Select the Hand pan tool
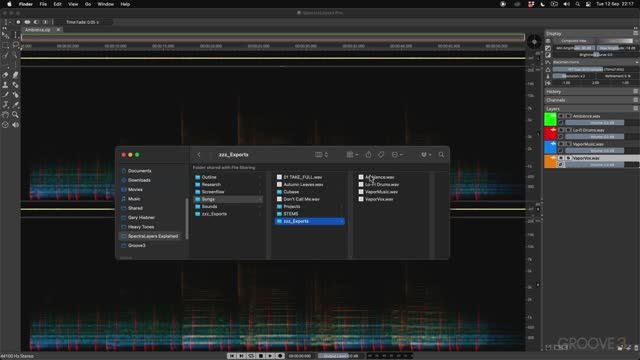Screen dimensions: 640x360 (x=5, y=115)
